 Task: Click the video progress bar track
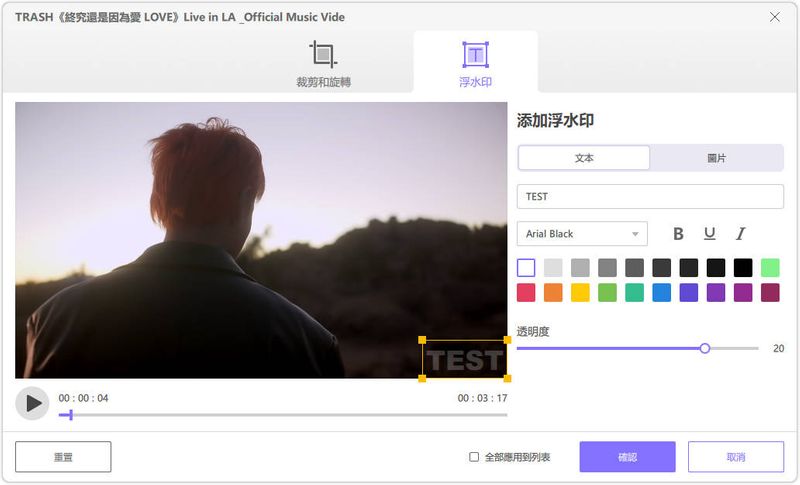[283, 415]
